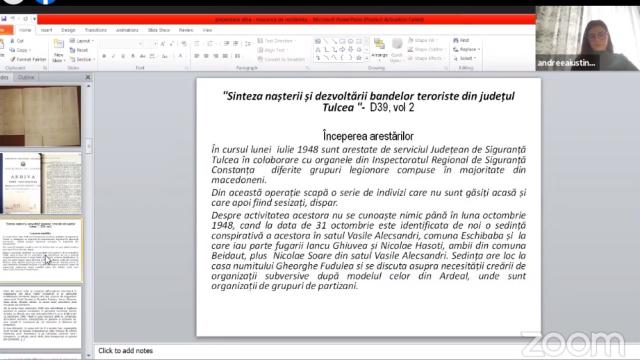Toggle Italic formatting in Font group
The width and height of the screenshot is (640, 360).
point(113,56)
